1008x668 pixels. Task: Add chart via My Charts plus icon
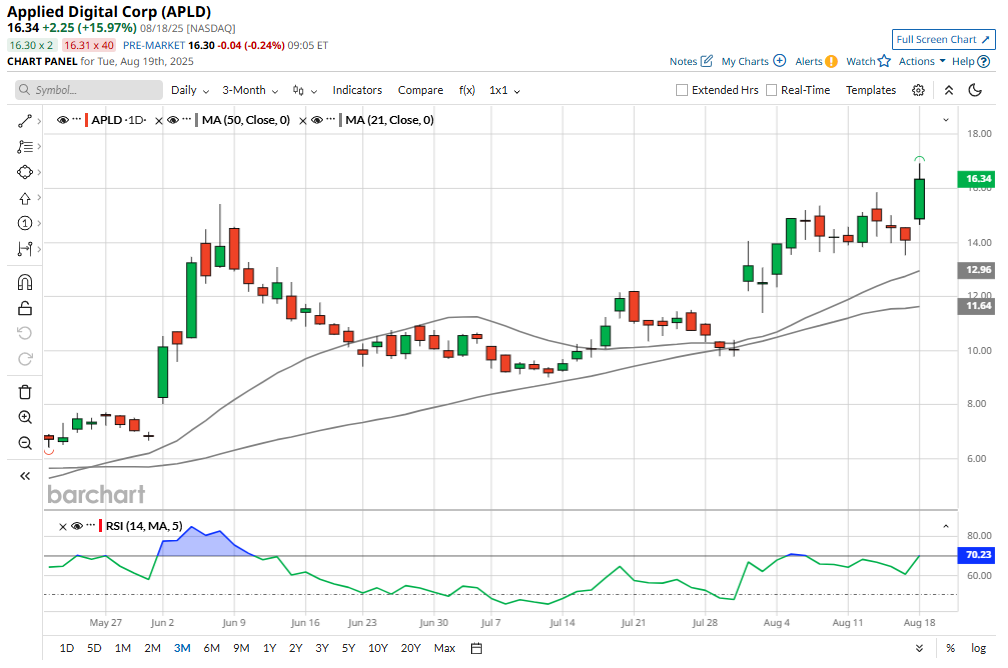click(779, 60)
